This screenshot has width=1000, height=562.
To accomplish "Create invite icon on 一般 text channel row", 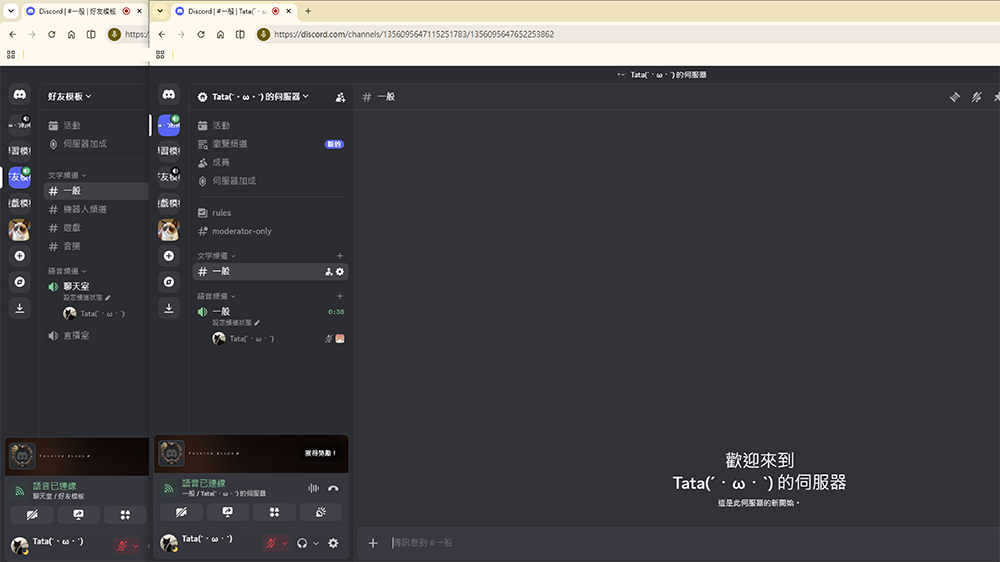I will tap(328, 272).
